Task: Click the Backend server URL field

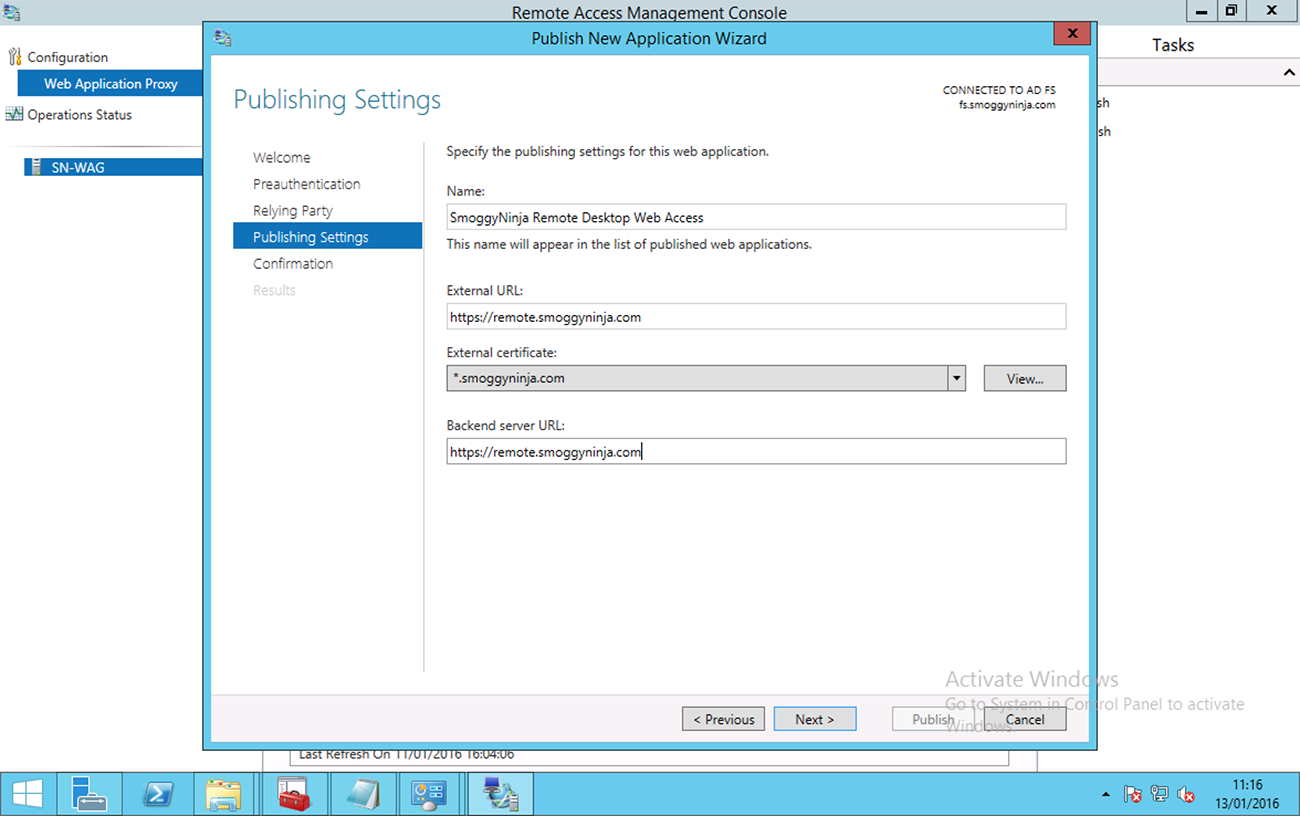Action: tap(756, 451)
